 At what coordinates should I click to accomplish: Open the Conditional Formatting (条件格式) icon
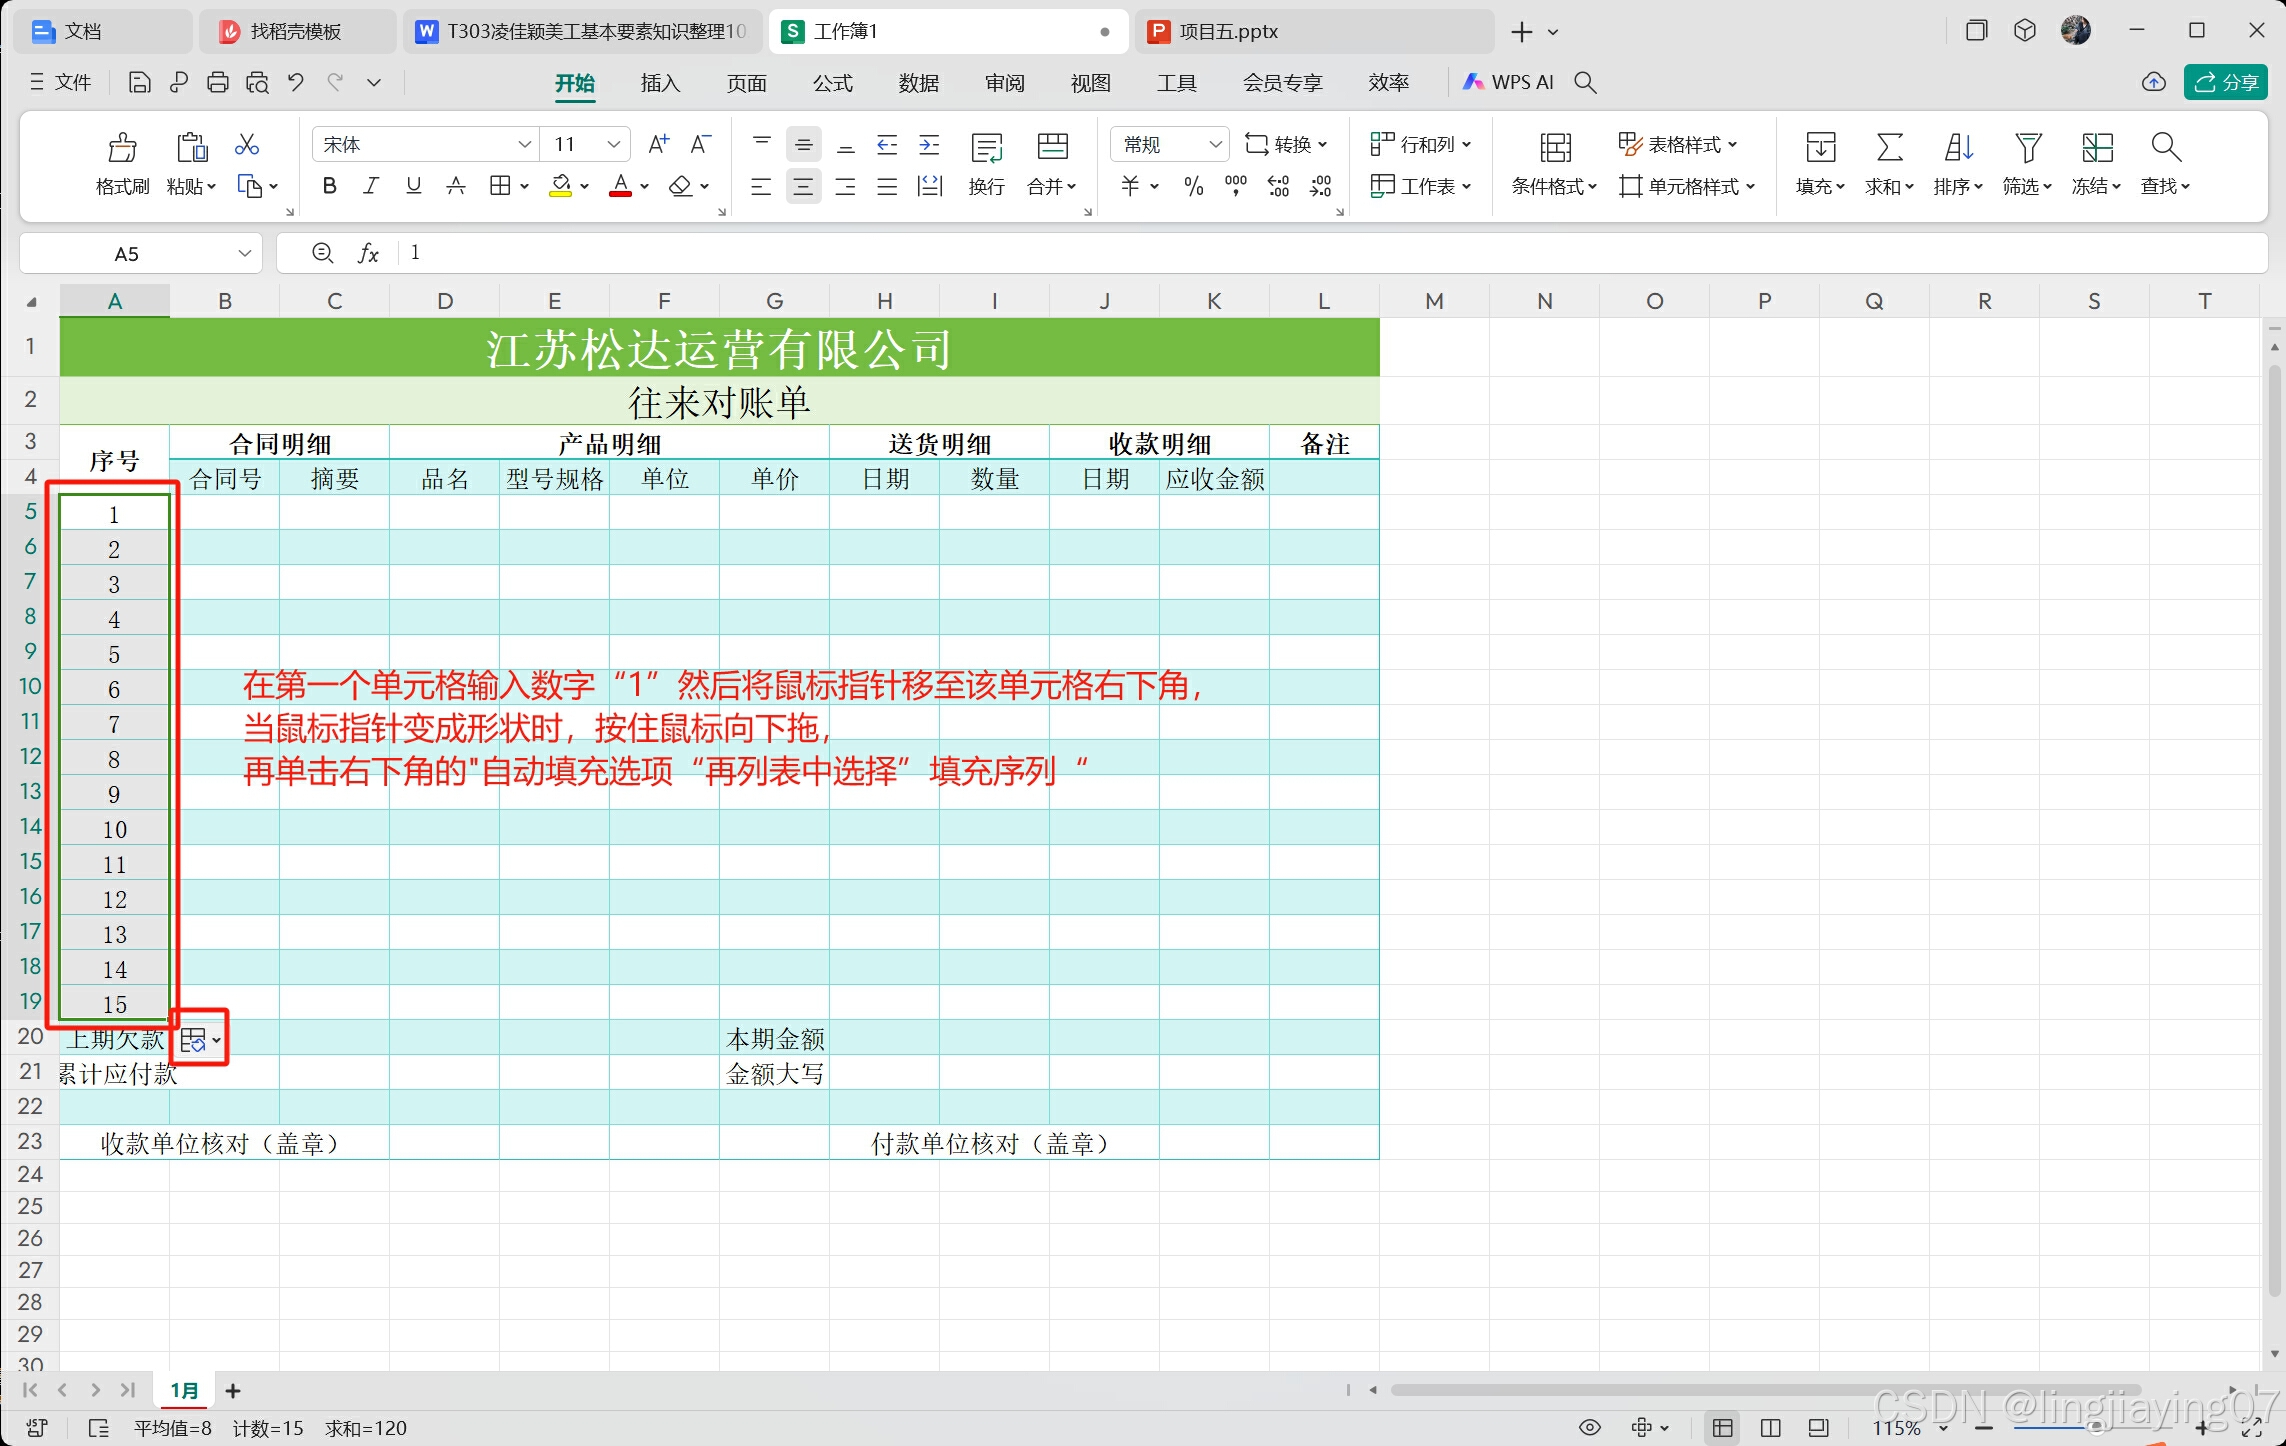tap(1554, 148)
